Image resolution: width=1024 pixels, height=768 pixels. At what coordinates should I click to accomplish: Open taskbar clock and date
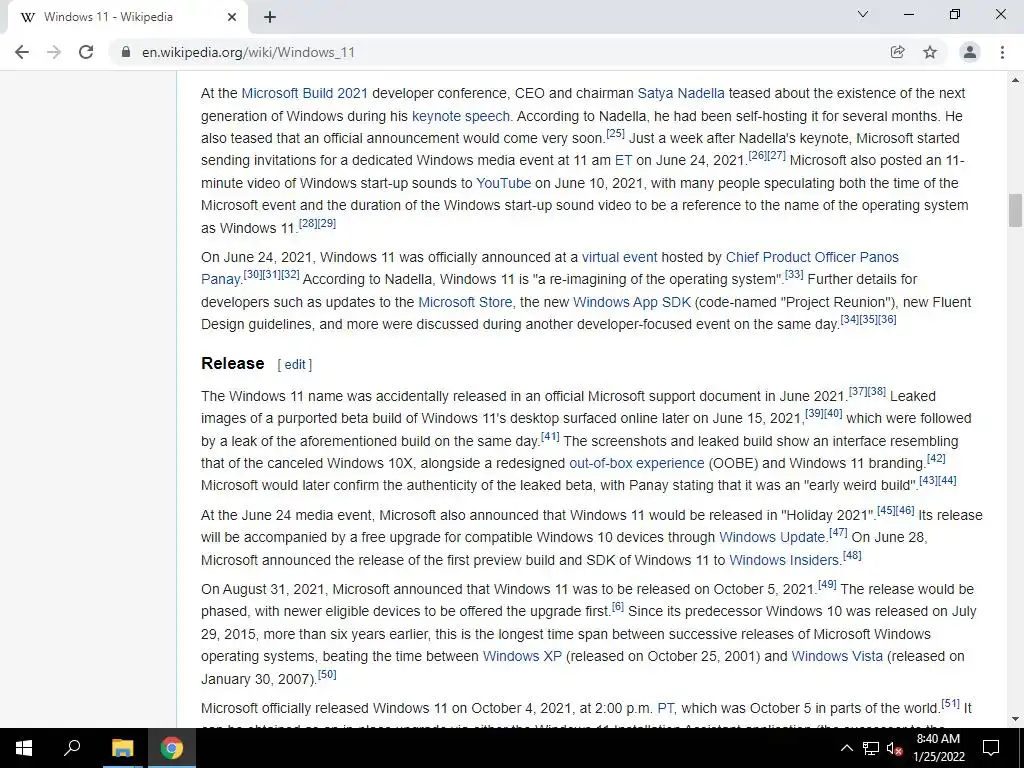[938, 748]
